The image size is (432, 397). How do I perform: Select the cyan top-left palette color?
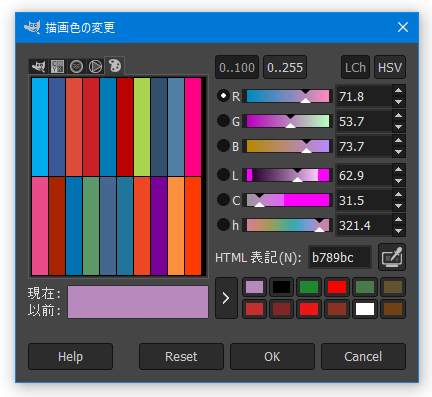tap(40, 127)
